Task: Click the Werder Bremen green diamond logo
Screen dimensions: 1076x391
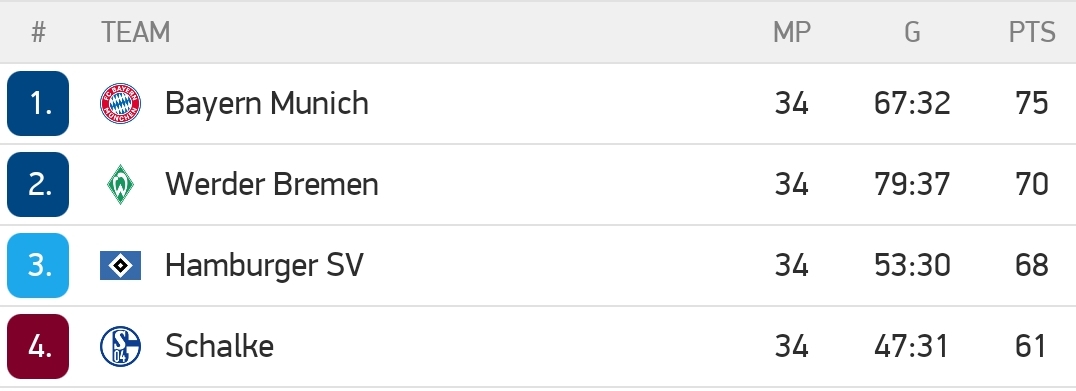Action: [120, 185]
